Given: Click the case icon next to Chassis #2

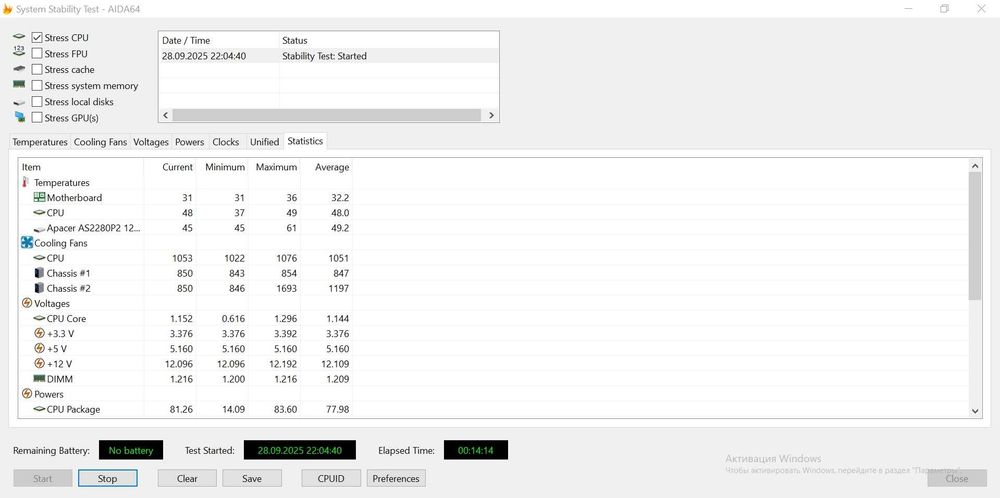Looking at the screenshot, I should (39, 288).
